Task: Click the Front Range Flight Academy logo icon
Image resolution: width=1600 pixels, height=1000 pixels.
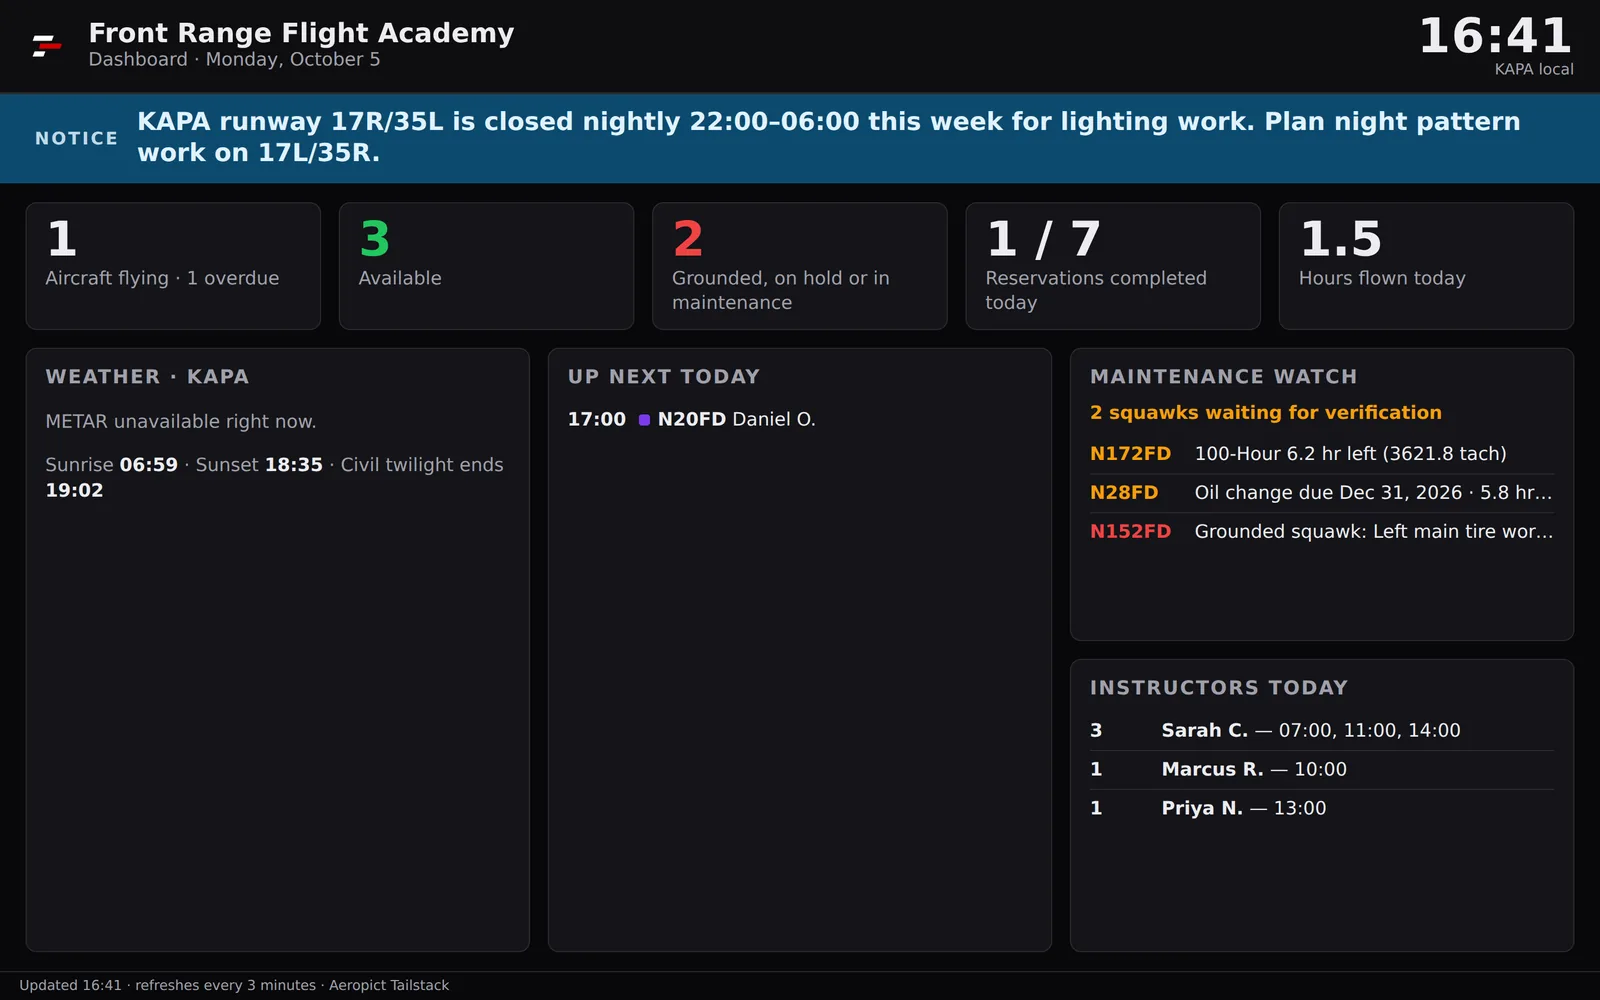Action: click(47, 46)
